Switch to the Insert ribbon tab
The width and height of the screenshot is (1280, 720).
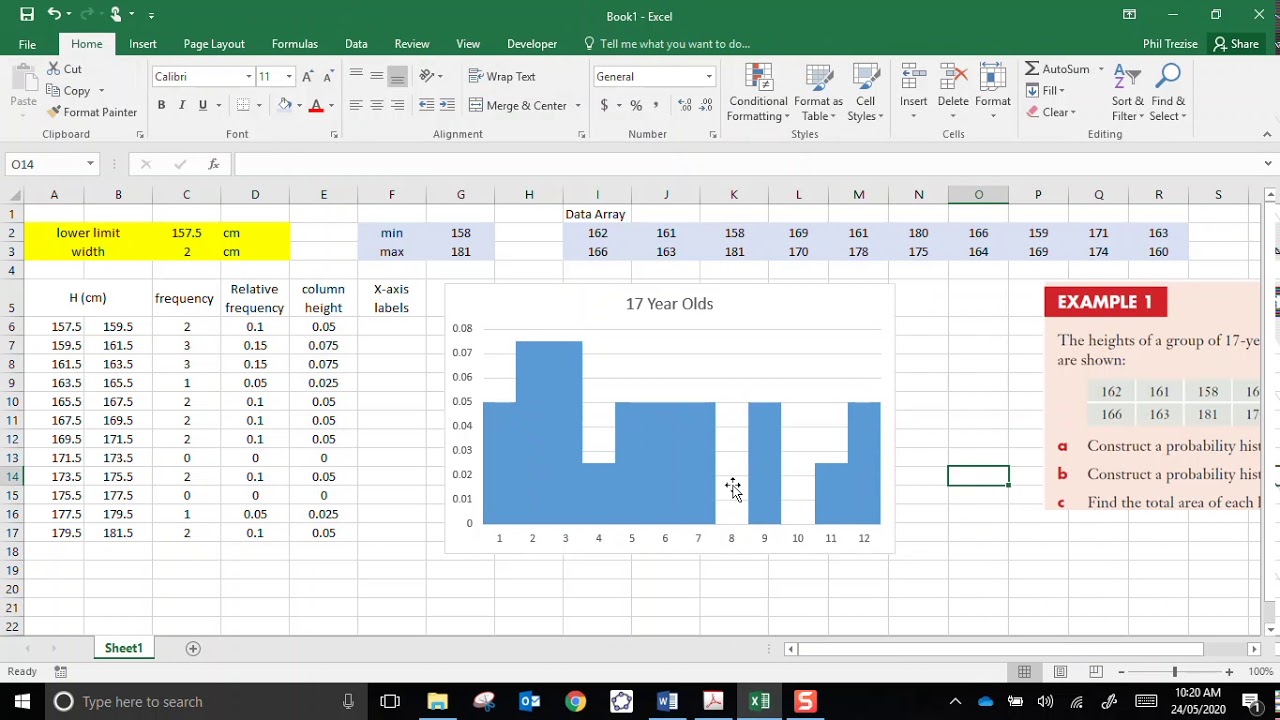142,44
